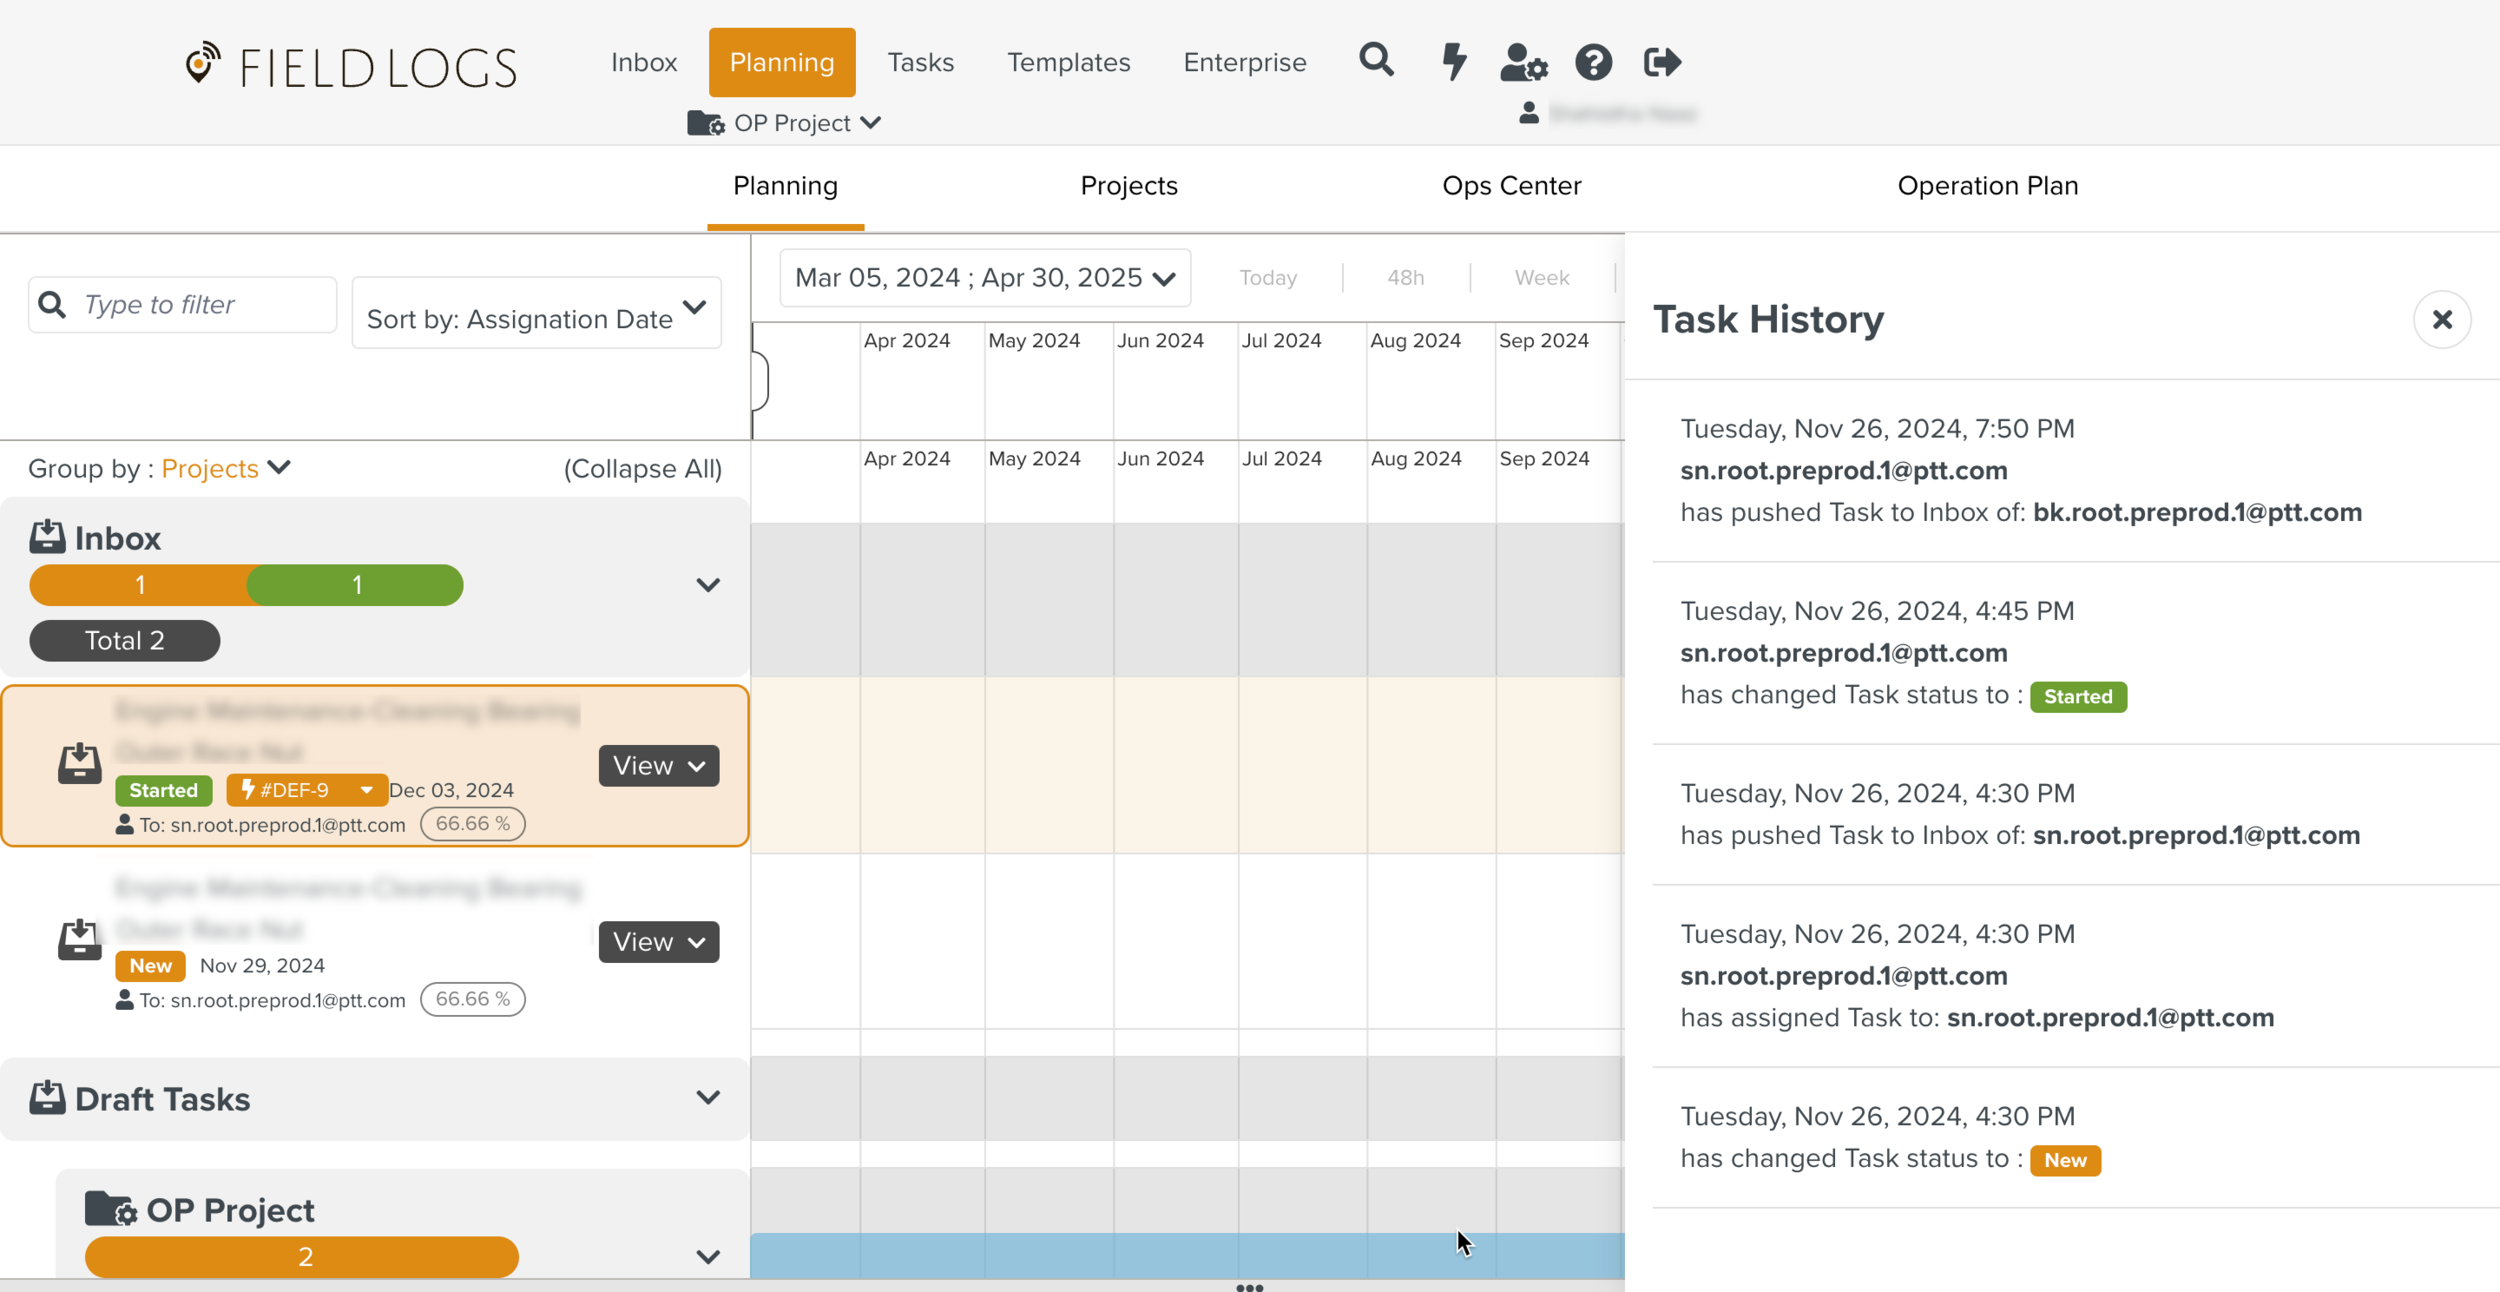
Task: Open the Sort by Assignation Date dropdown
Action: (x=537, y=314)
